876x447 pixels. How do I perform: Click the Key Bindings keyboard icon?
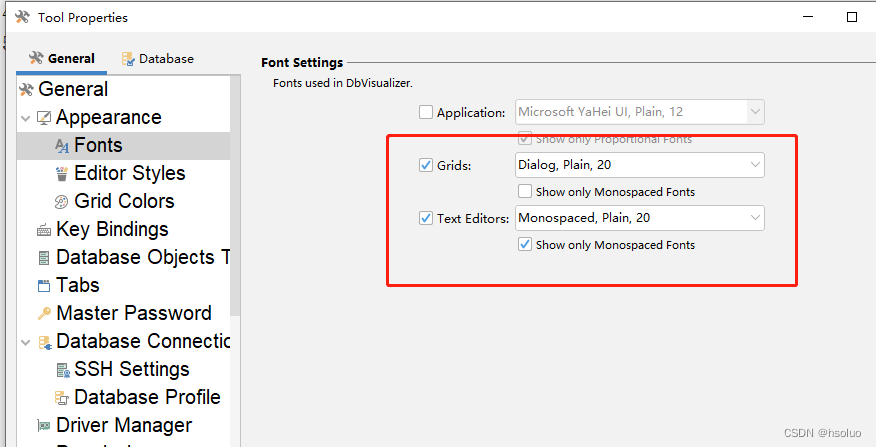pyautogui.click(x=44, y=230)
